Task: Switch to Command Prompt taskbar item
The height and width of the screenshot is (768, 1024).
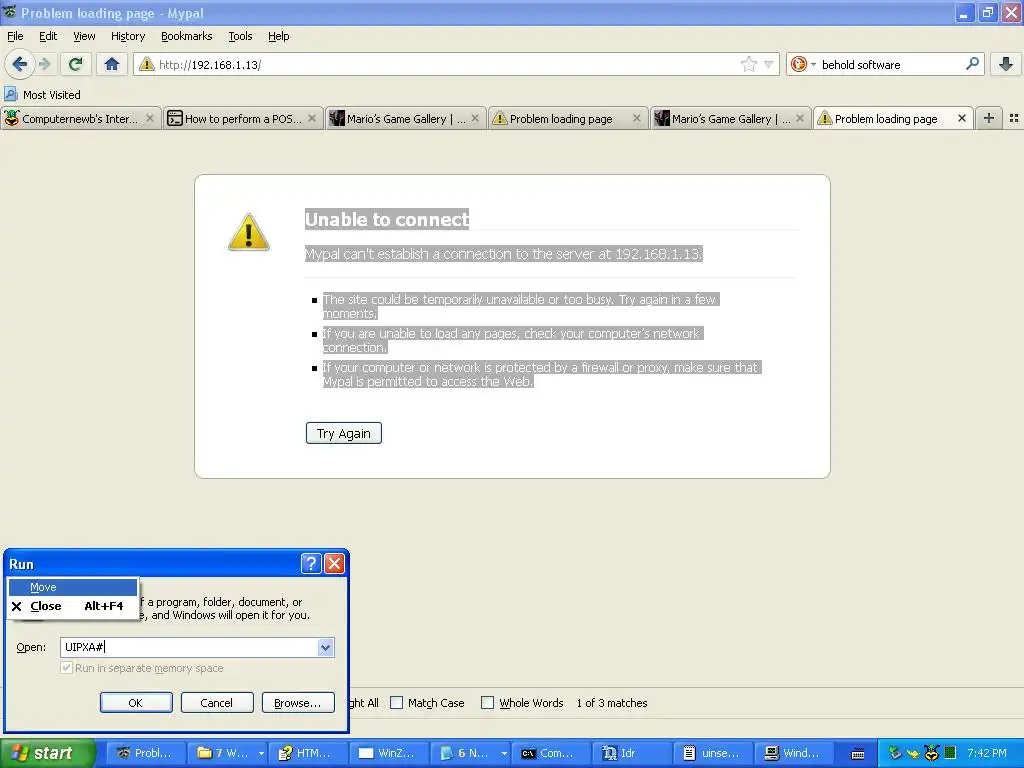Action: point(550,753)
